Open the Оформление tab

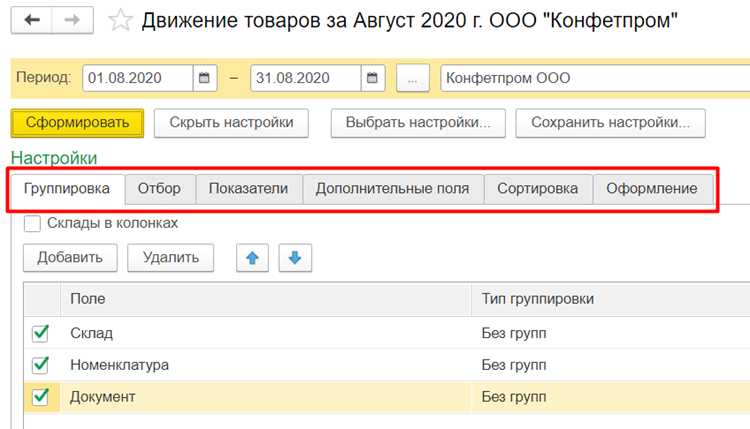(x=652, y=188)
